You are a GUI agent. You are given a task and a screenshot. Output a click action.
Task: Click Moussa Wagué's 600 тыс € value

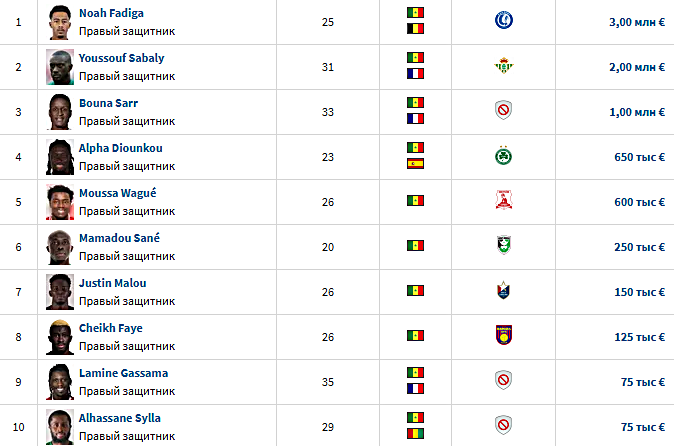click(x=639, y=202)
